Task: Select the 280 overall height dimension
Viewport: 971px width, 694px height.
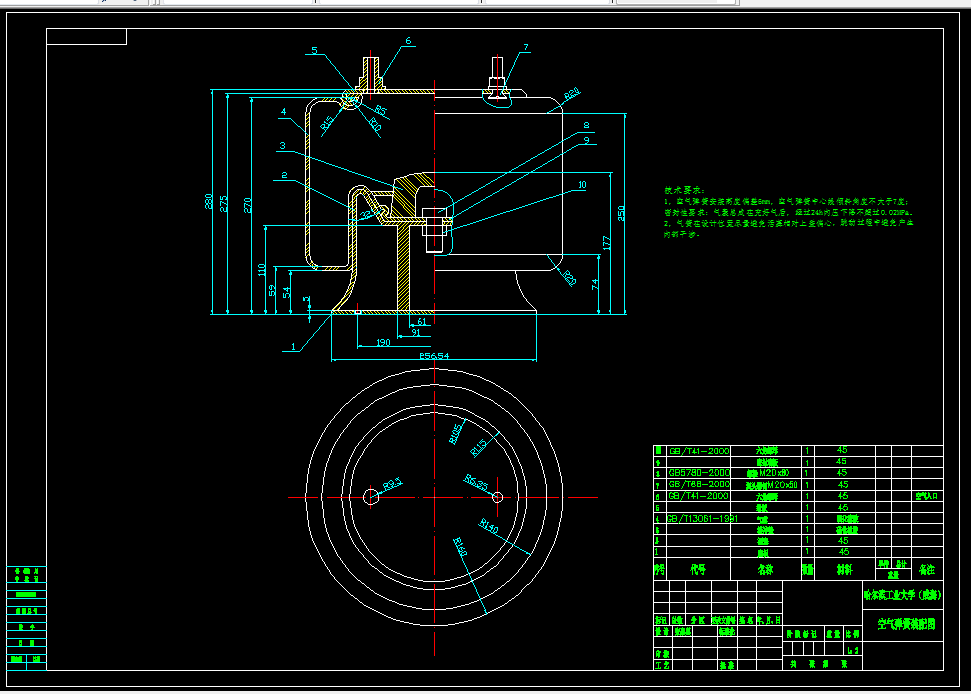Action: [209, 202]
